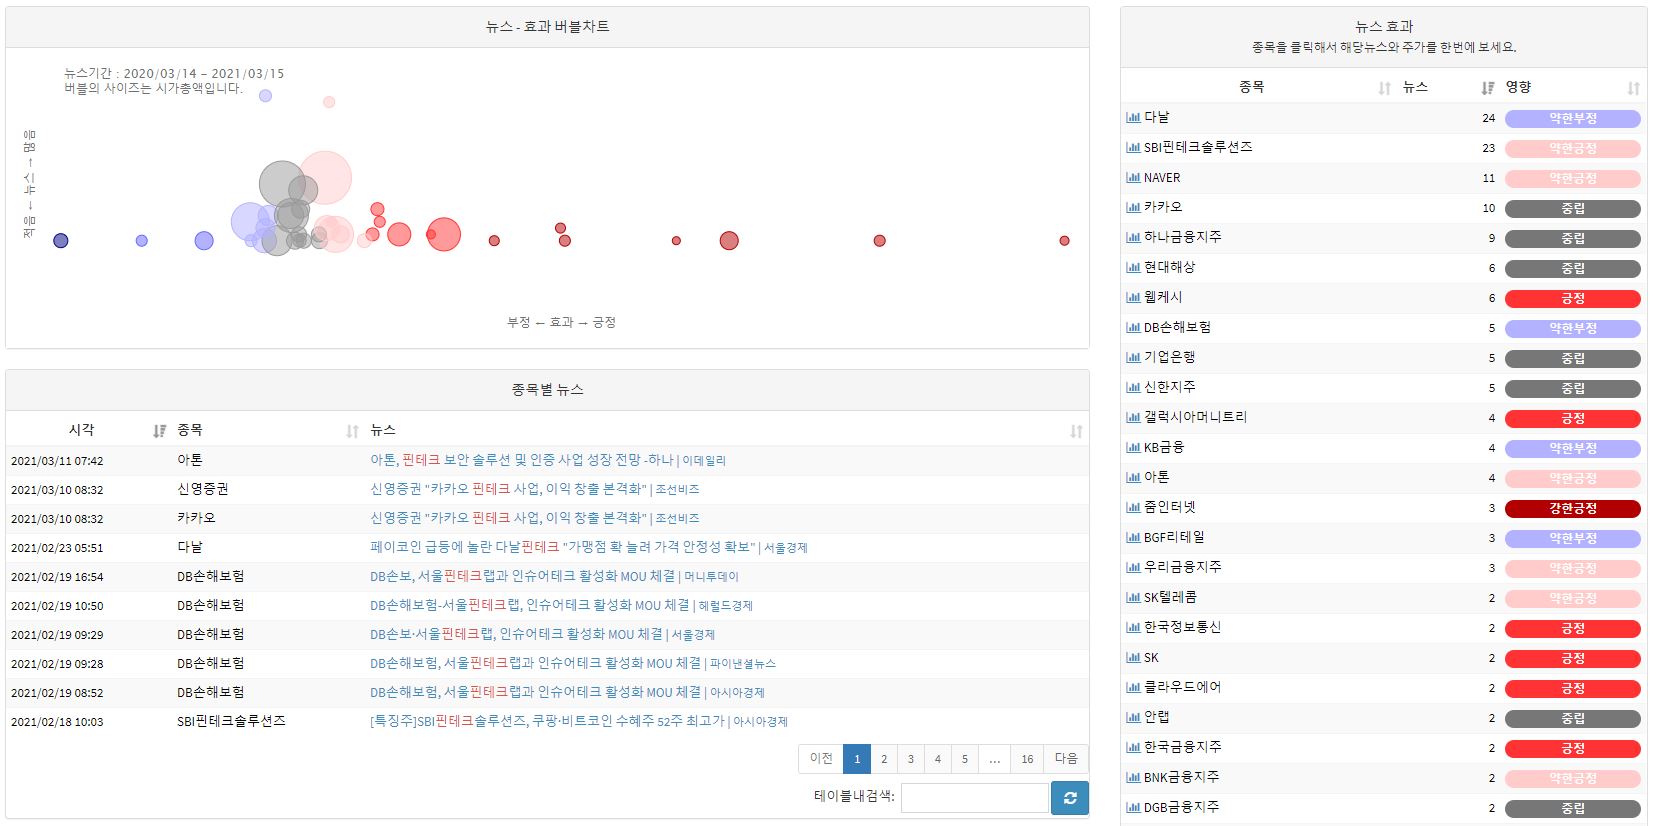Click the chart icon in the DB손해보험 stock row
Screen dimensions: 1659x826
[1133, 328]
